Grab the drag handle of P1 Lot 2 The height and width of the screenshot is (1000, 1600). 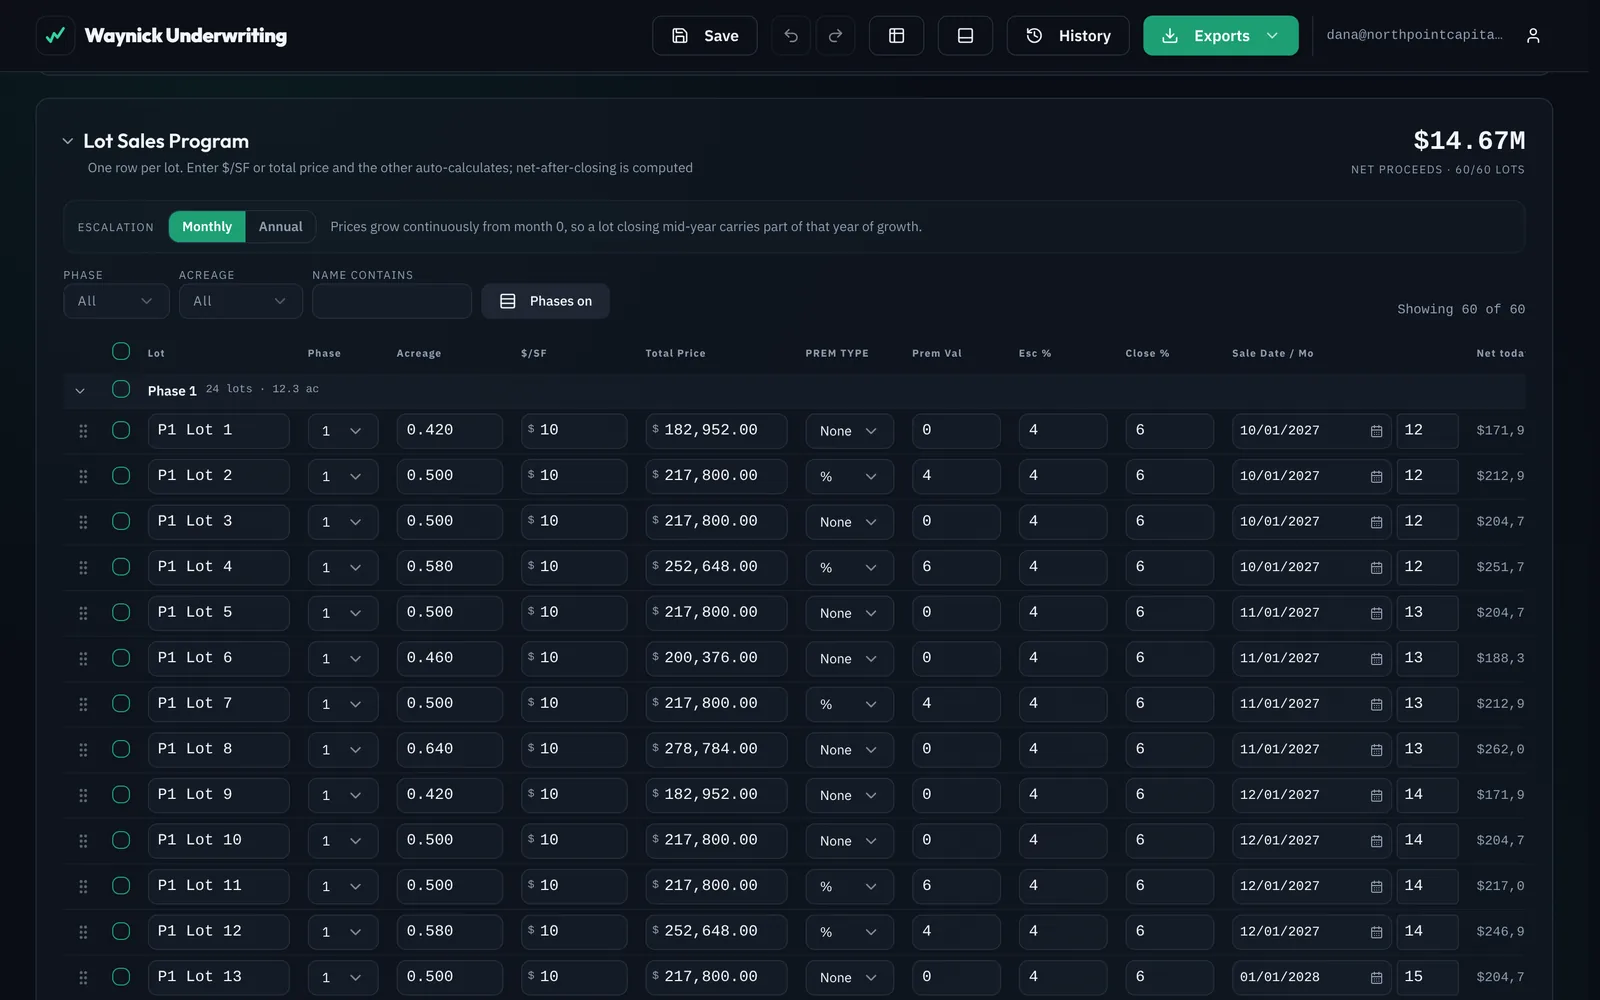point(83,477)
